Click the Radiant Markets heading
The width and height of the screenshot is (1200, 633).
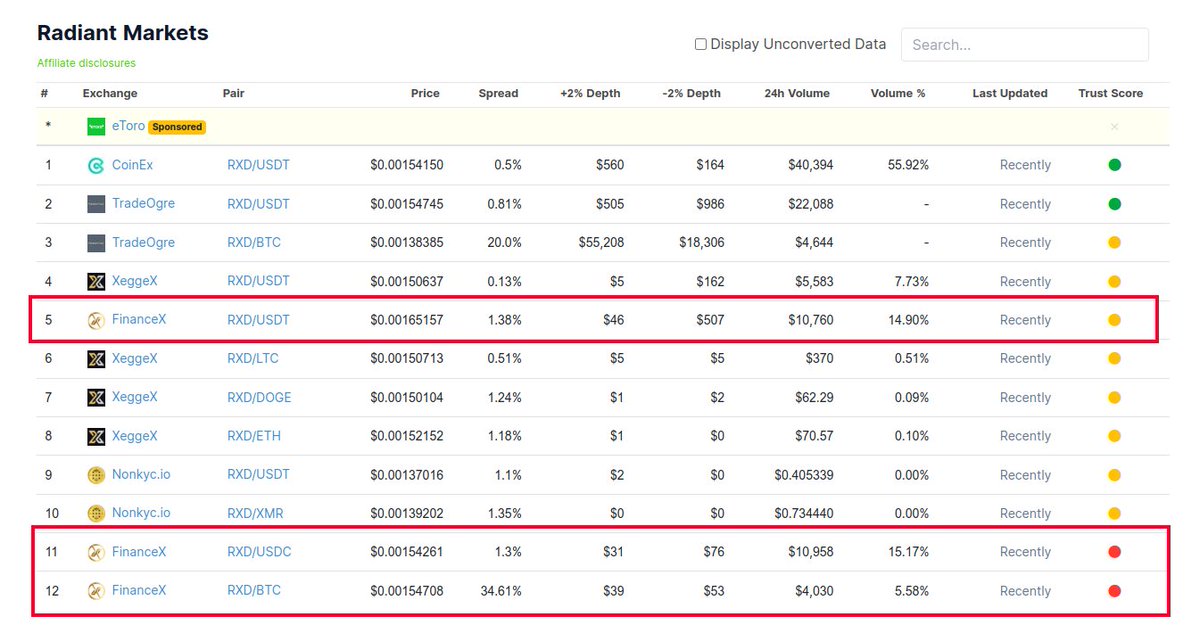click(x=123, y=33)
